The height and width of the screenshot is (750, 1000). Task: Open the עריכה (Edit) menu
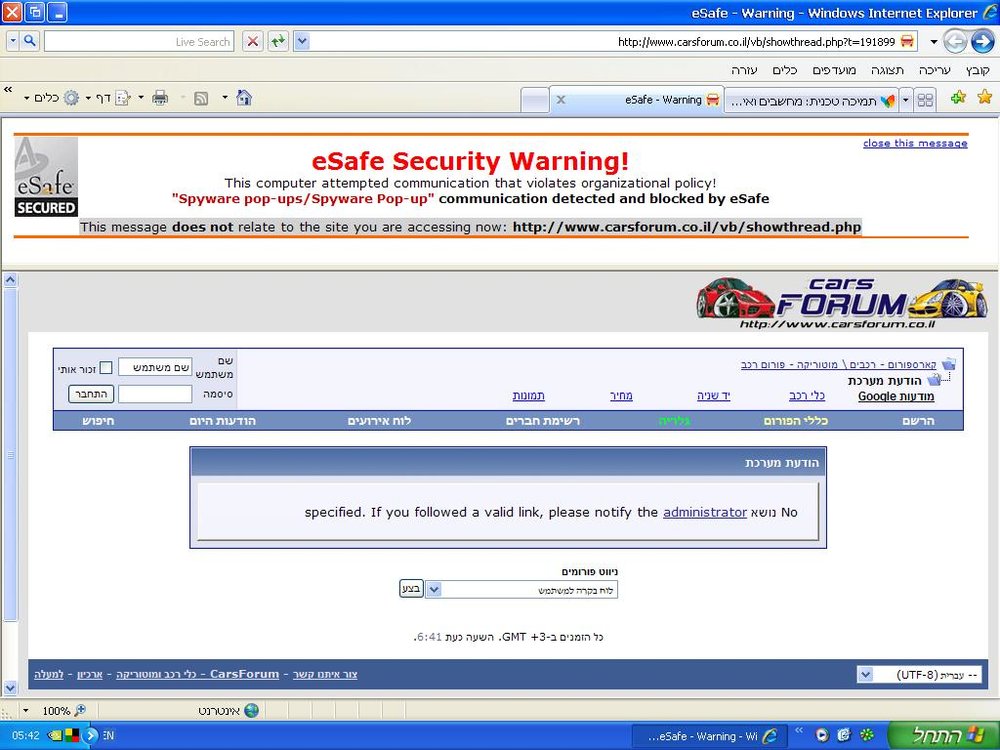click(x=934, y=70)
